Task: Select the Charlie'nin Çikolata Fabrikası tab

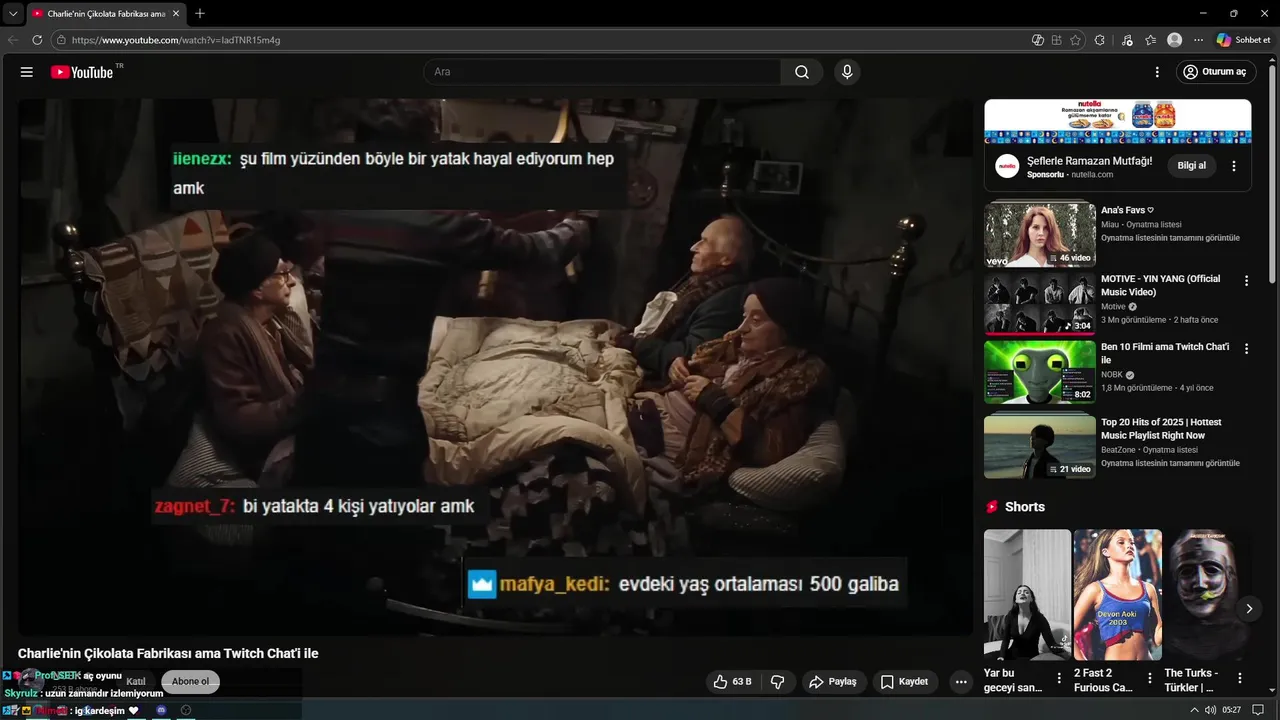Action: pos(106,13)
